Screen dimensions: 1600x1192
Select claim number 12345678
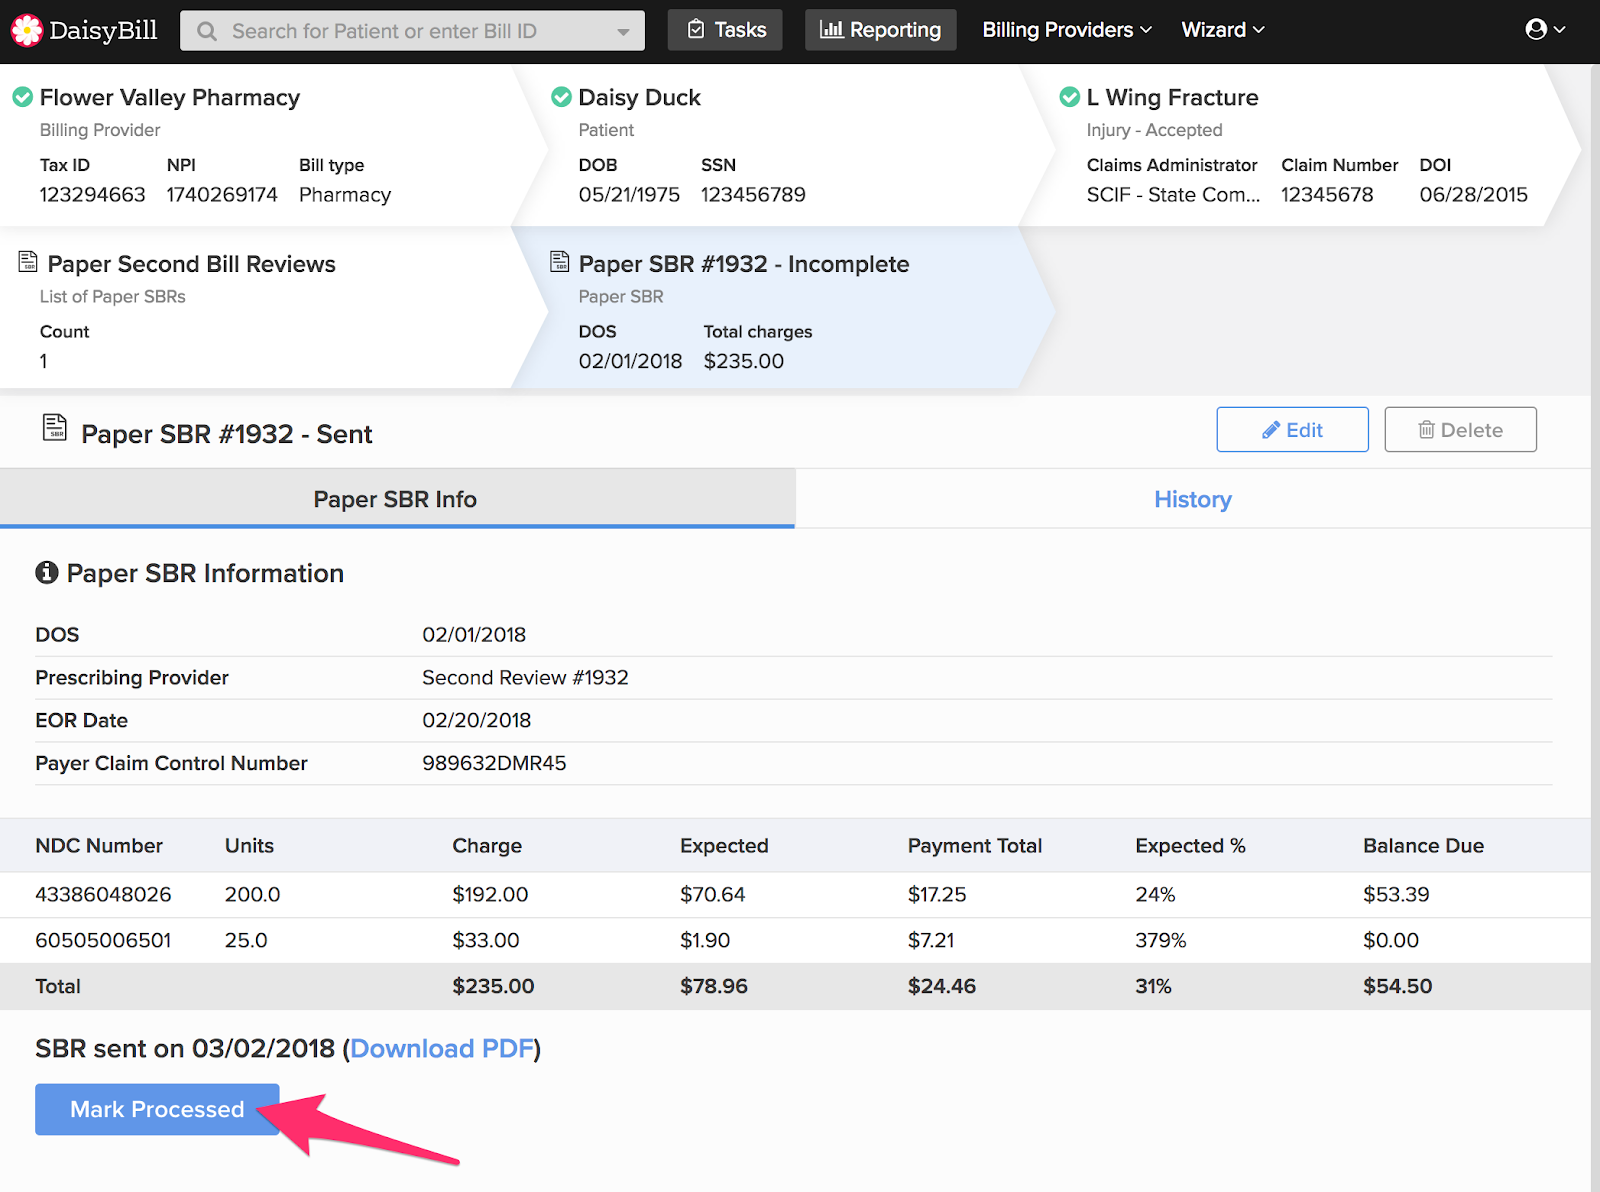click(x=1327, y=195)
